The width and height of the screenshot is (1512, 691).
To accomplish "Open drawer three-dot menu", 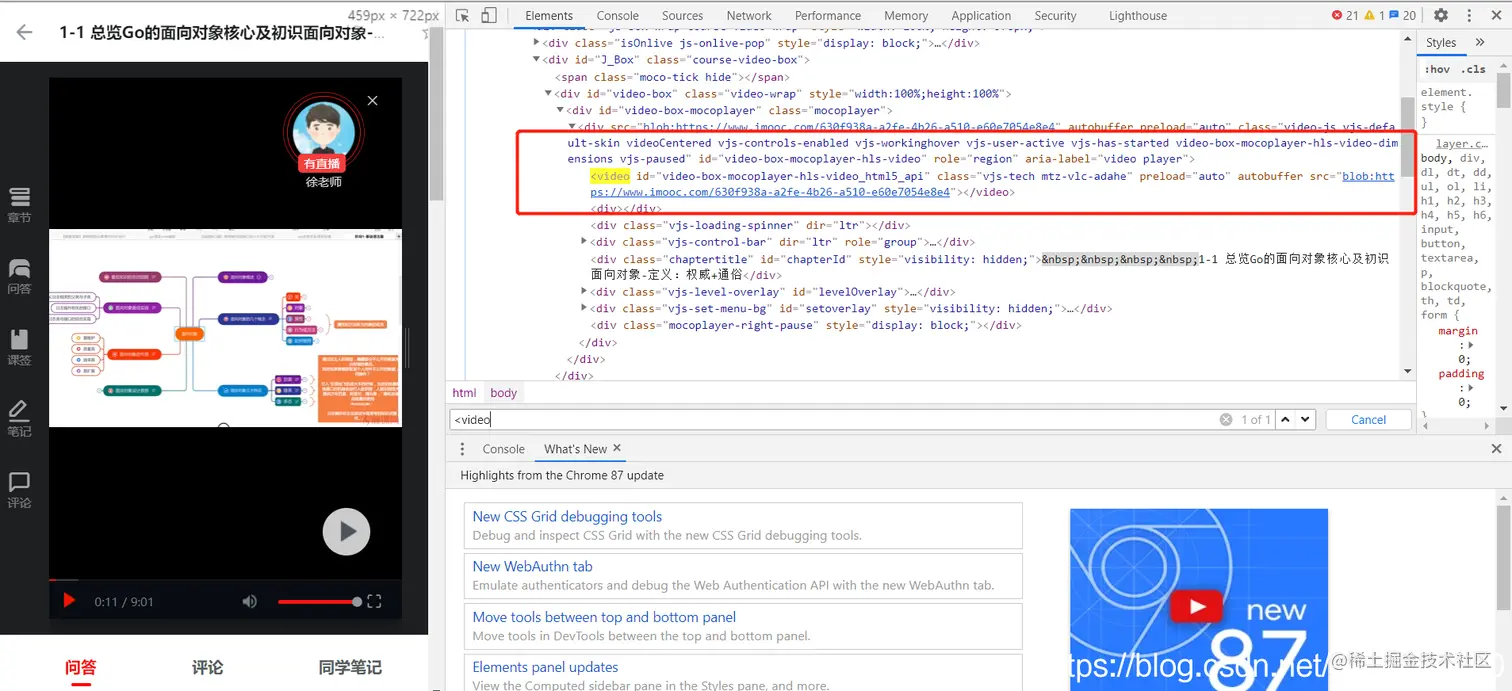I will point(462,449).
